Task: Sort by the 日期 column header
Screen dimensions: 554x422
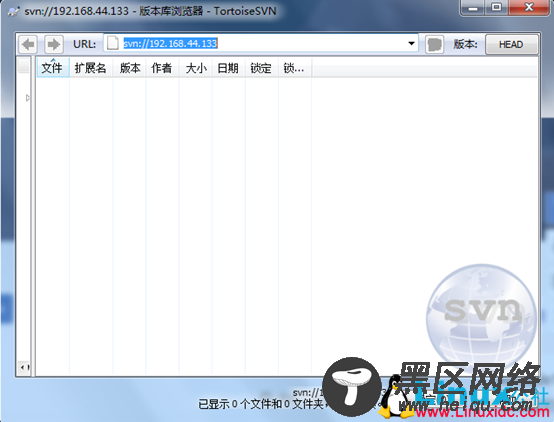Action: pyautogui.click(x=228, y=68)
